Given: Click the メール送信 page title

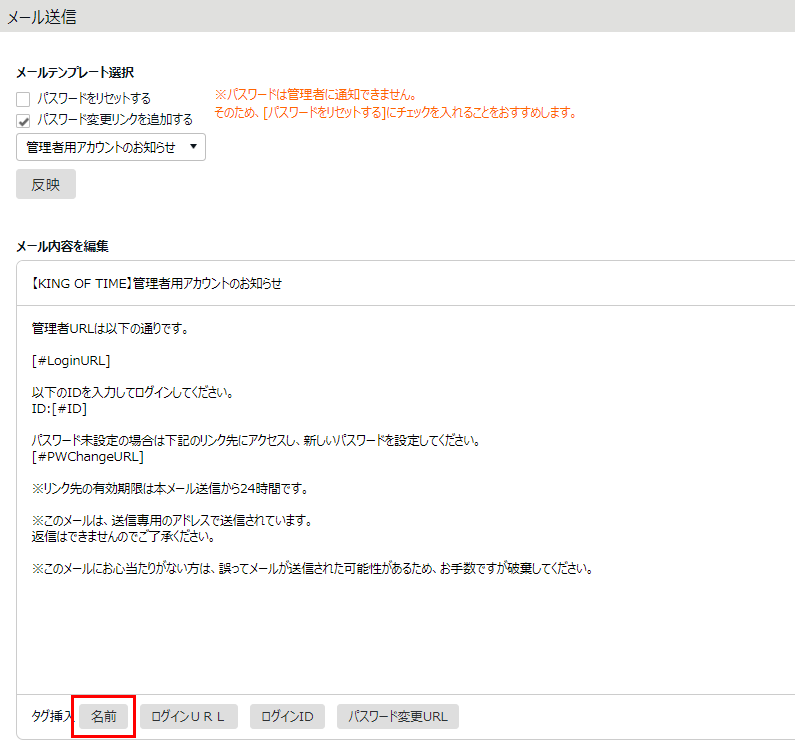Looking at the screenshot, I should click(x=42, y=17).
